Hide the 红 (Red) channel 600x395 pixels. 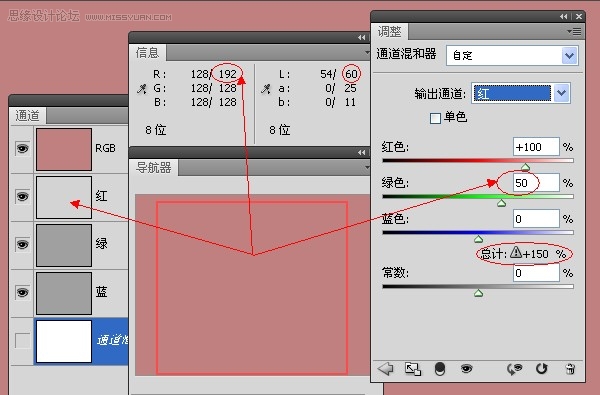(x=22, y=196)
